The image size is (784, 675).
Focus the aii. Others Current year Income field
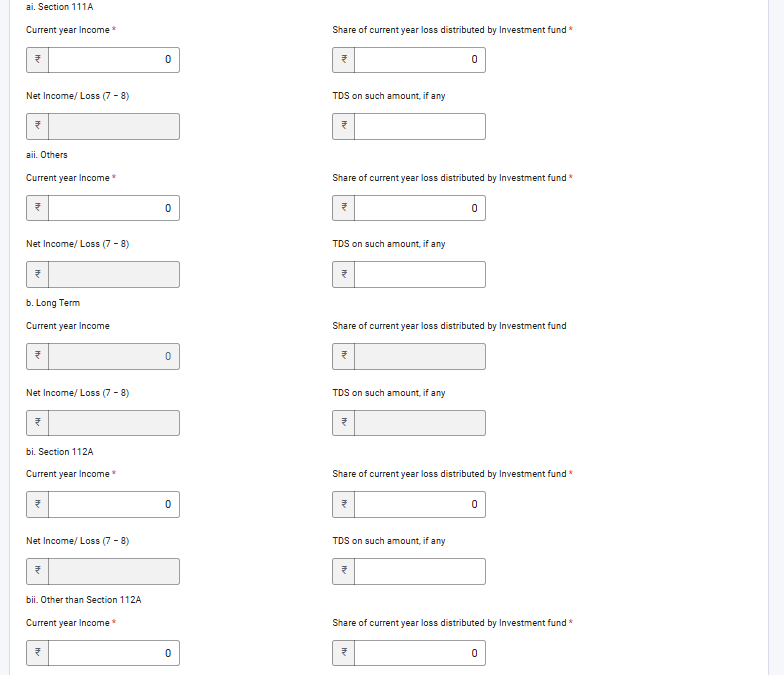coord(114,208)
